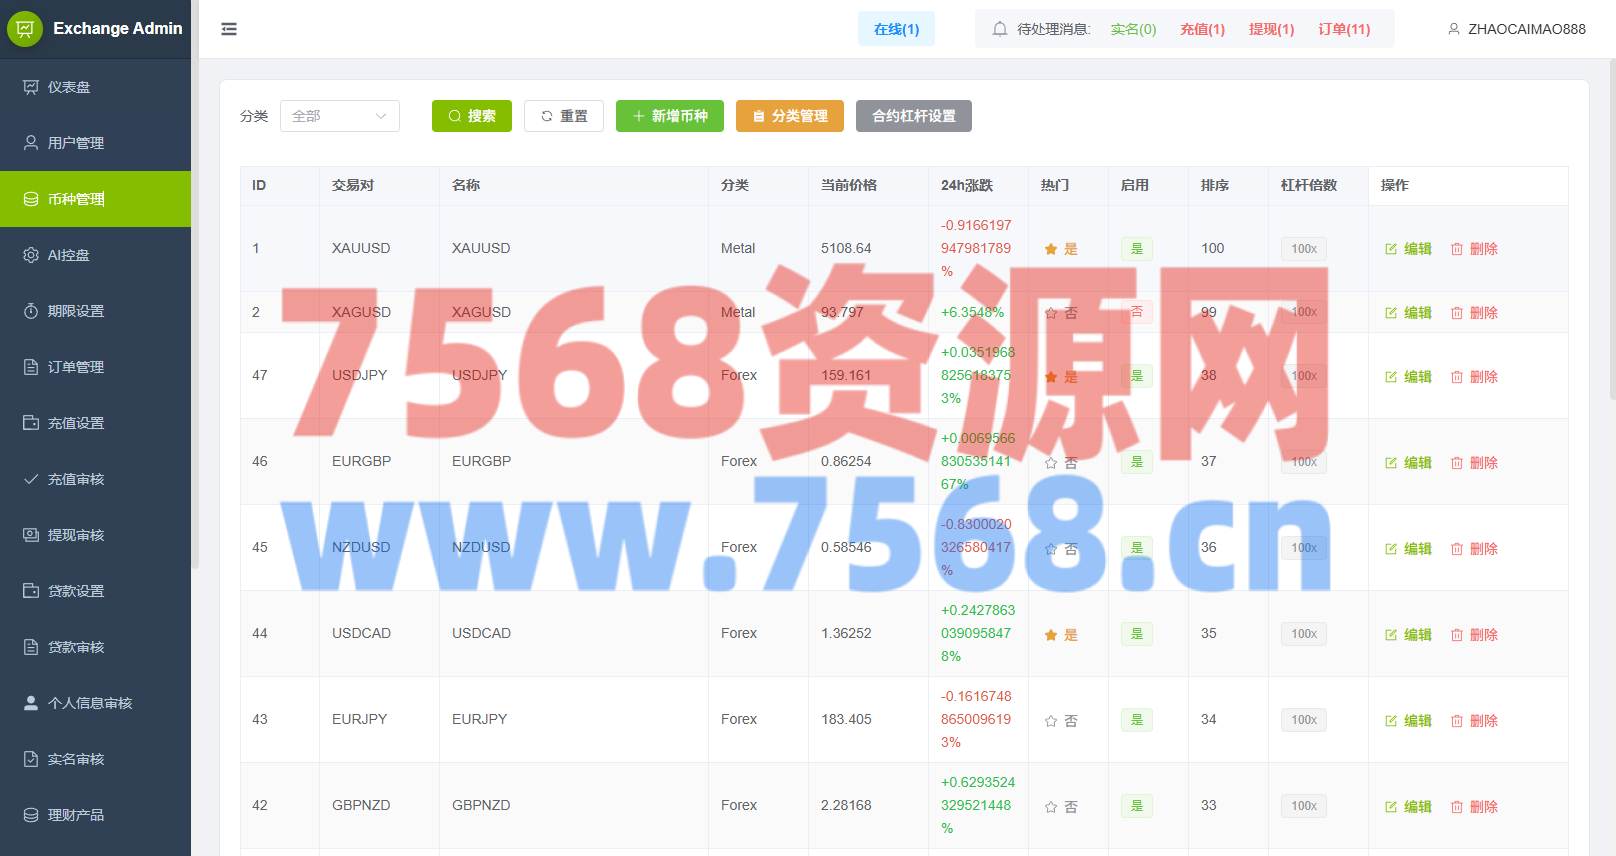Viewport: 1616px width, 856px height.
Task: Click the notification bell icon
Action: (x=999, y=29)
